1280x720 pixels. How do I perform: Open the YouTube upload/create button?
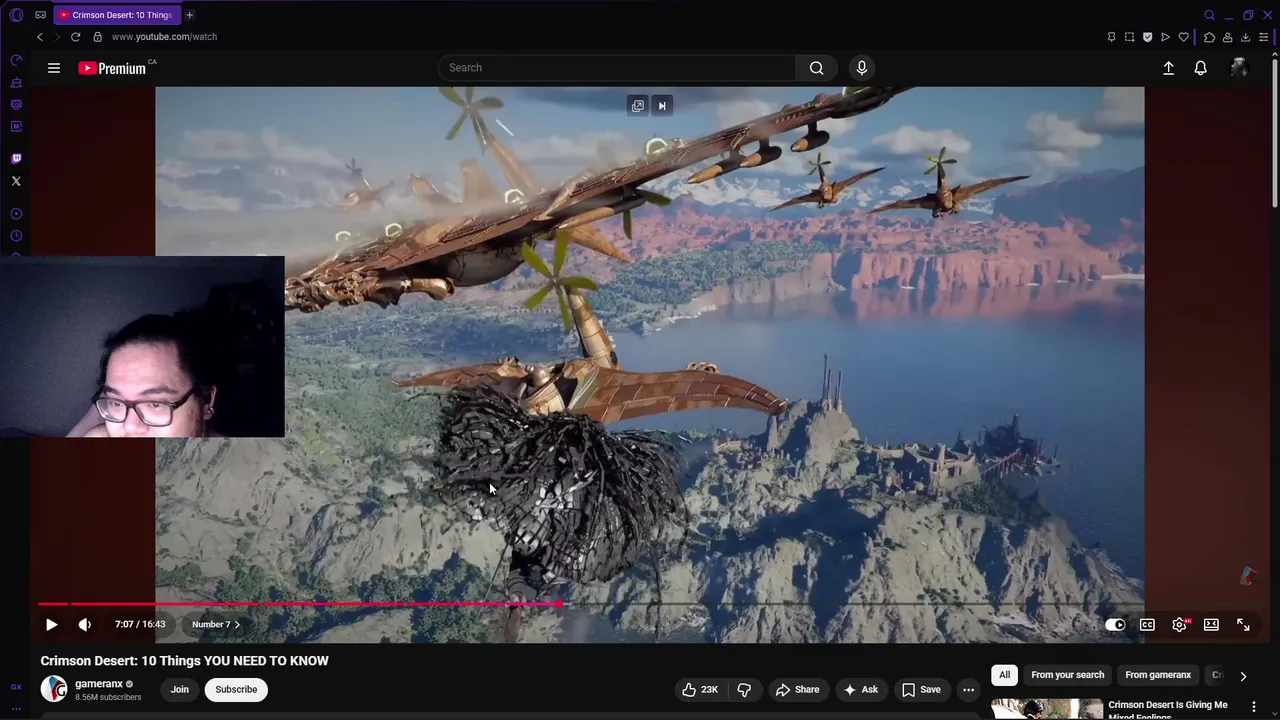tap(1168, 68)
